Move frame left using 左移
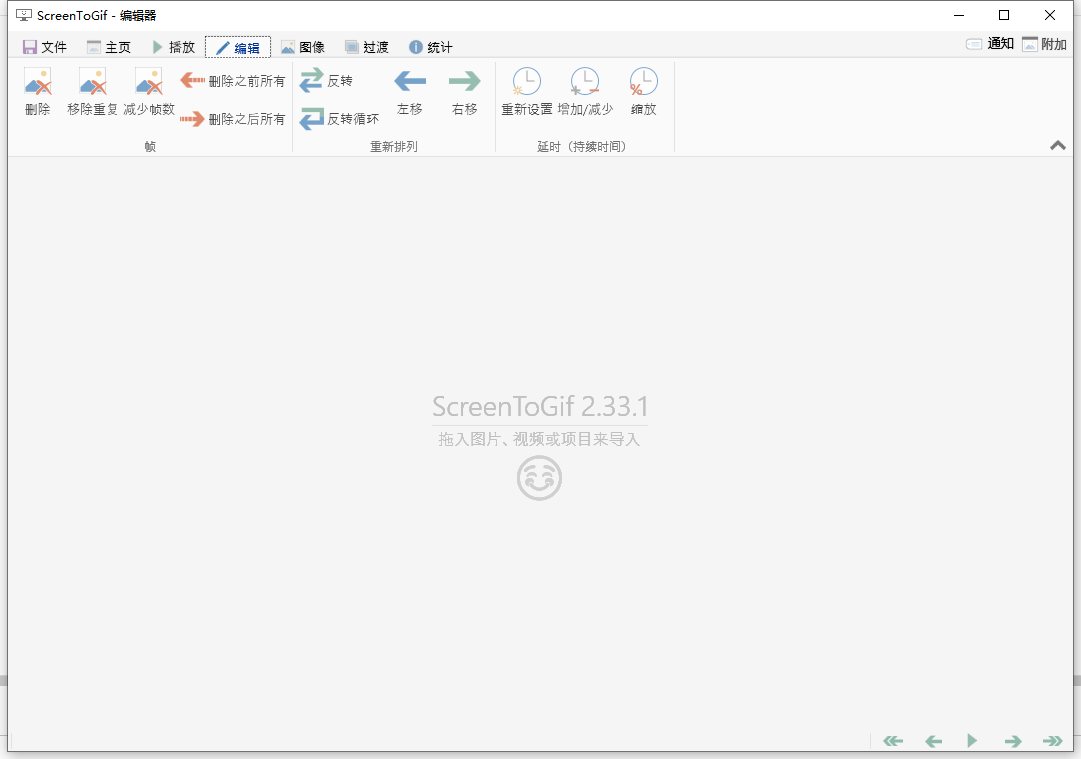 410,92
